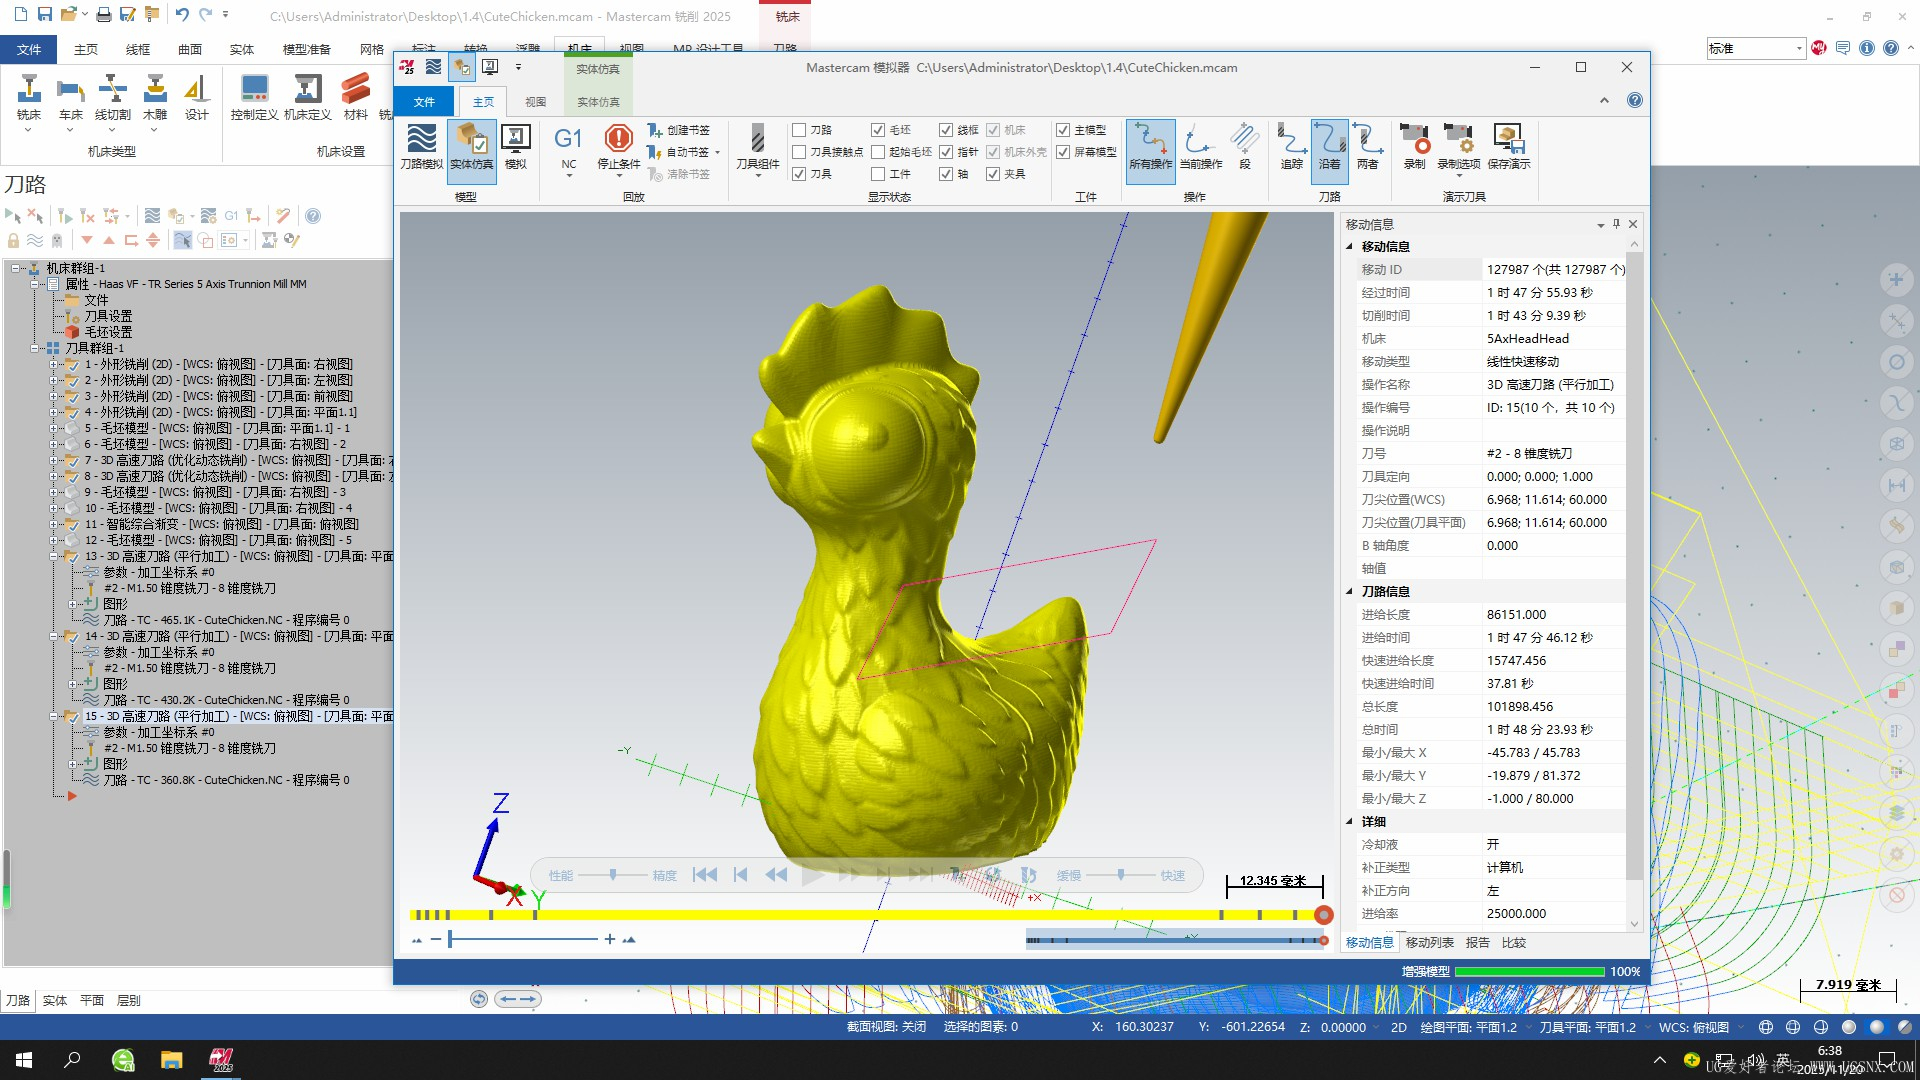This screenshot has width=1920, height=1080.
Task: Switch to the 视图 tab in simulator
Action: click(x=536, y=102)
